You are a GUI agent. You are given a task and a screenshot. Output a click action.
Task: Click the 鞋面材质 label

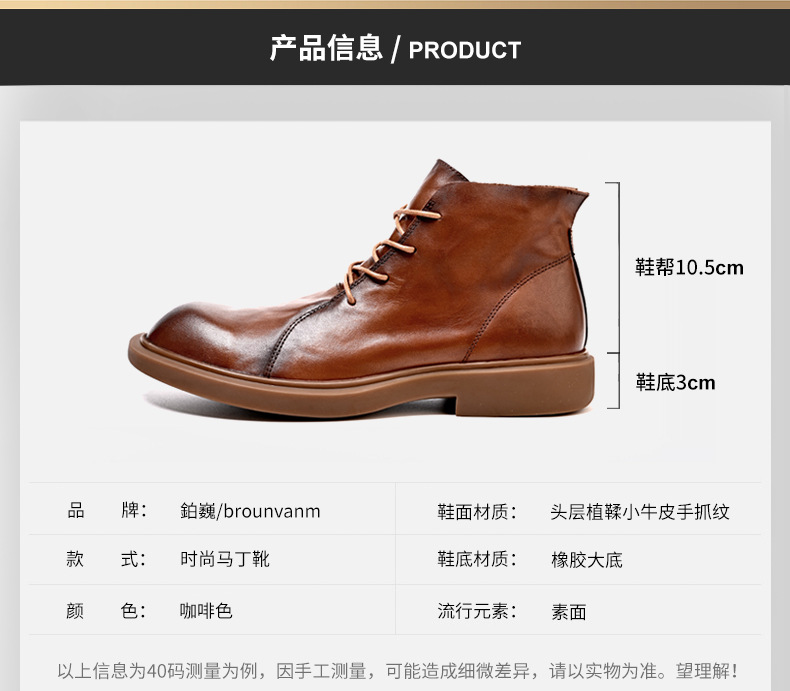coord(477,512)
